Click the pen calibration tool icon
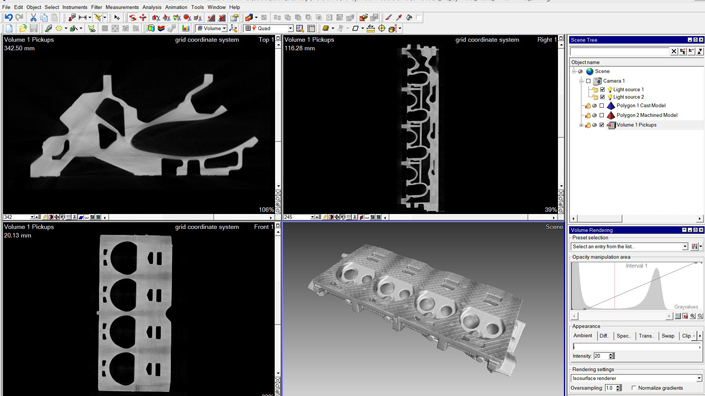 [48, 28]
